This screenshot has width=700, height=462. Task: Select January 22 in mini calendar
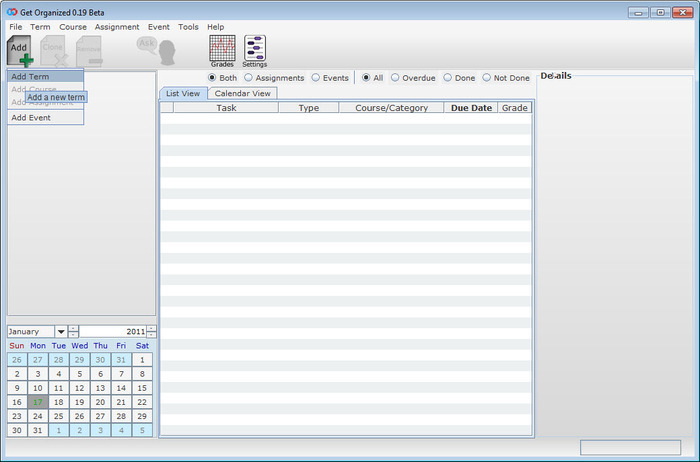142,402
